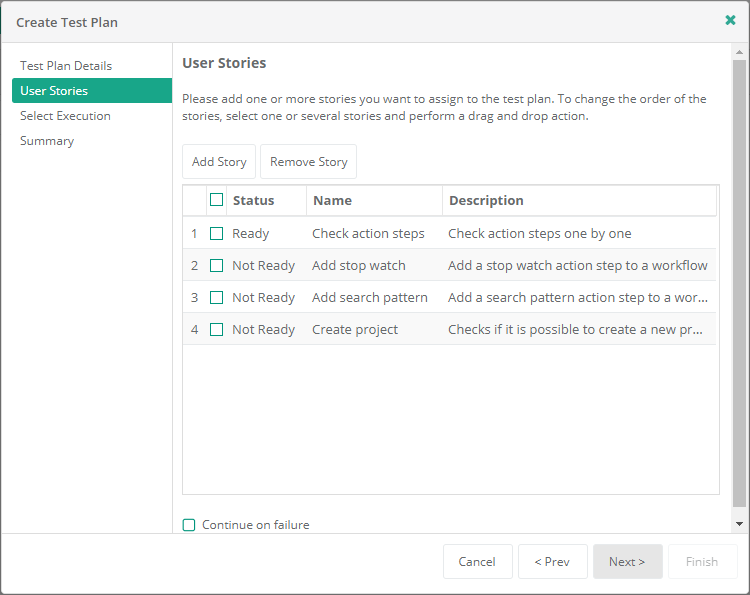Click description 'Check action steps one by one'
Image resolution: width=750 pixels, height=595 pixels.
click(540, 233)
